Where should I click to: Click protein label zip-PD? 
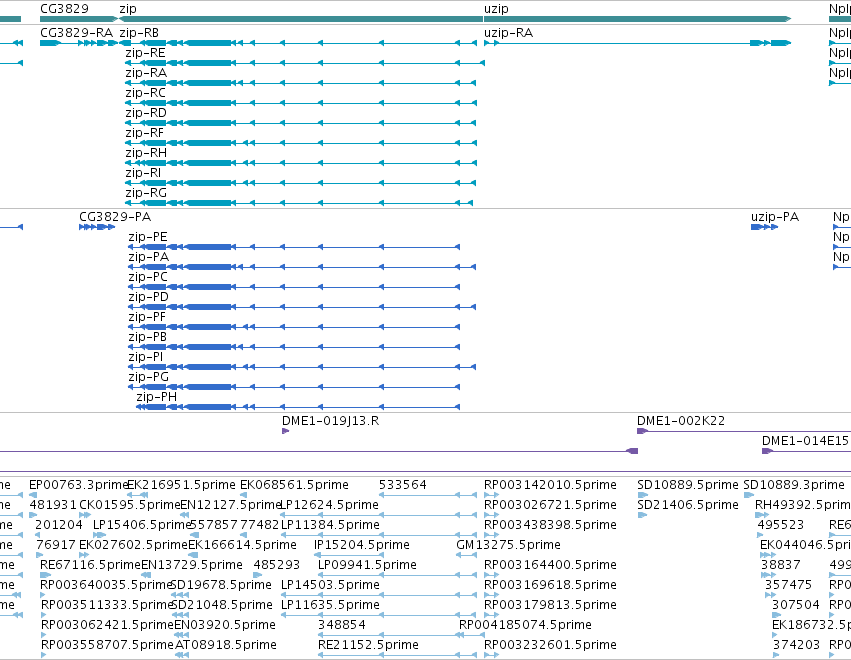tap(149, 297)
